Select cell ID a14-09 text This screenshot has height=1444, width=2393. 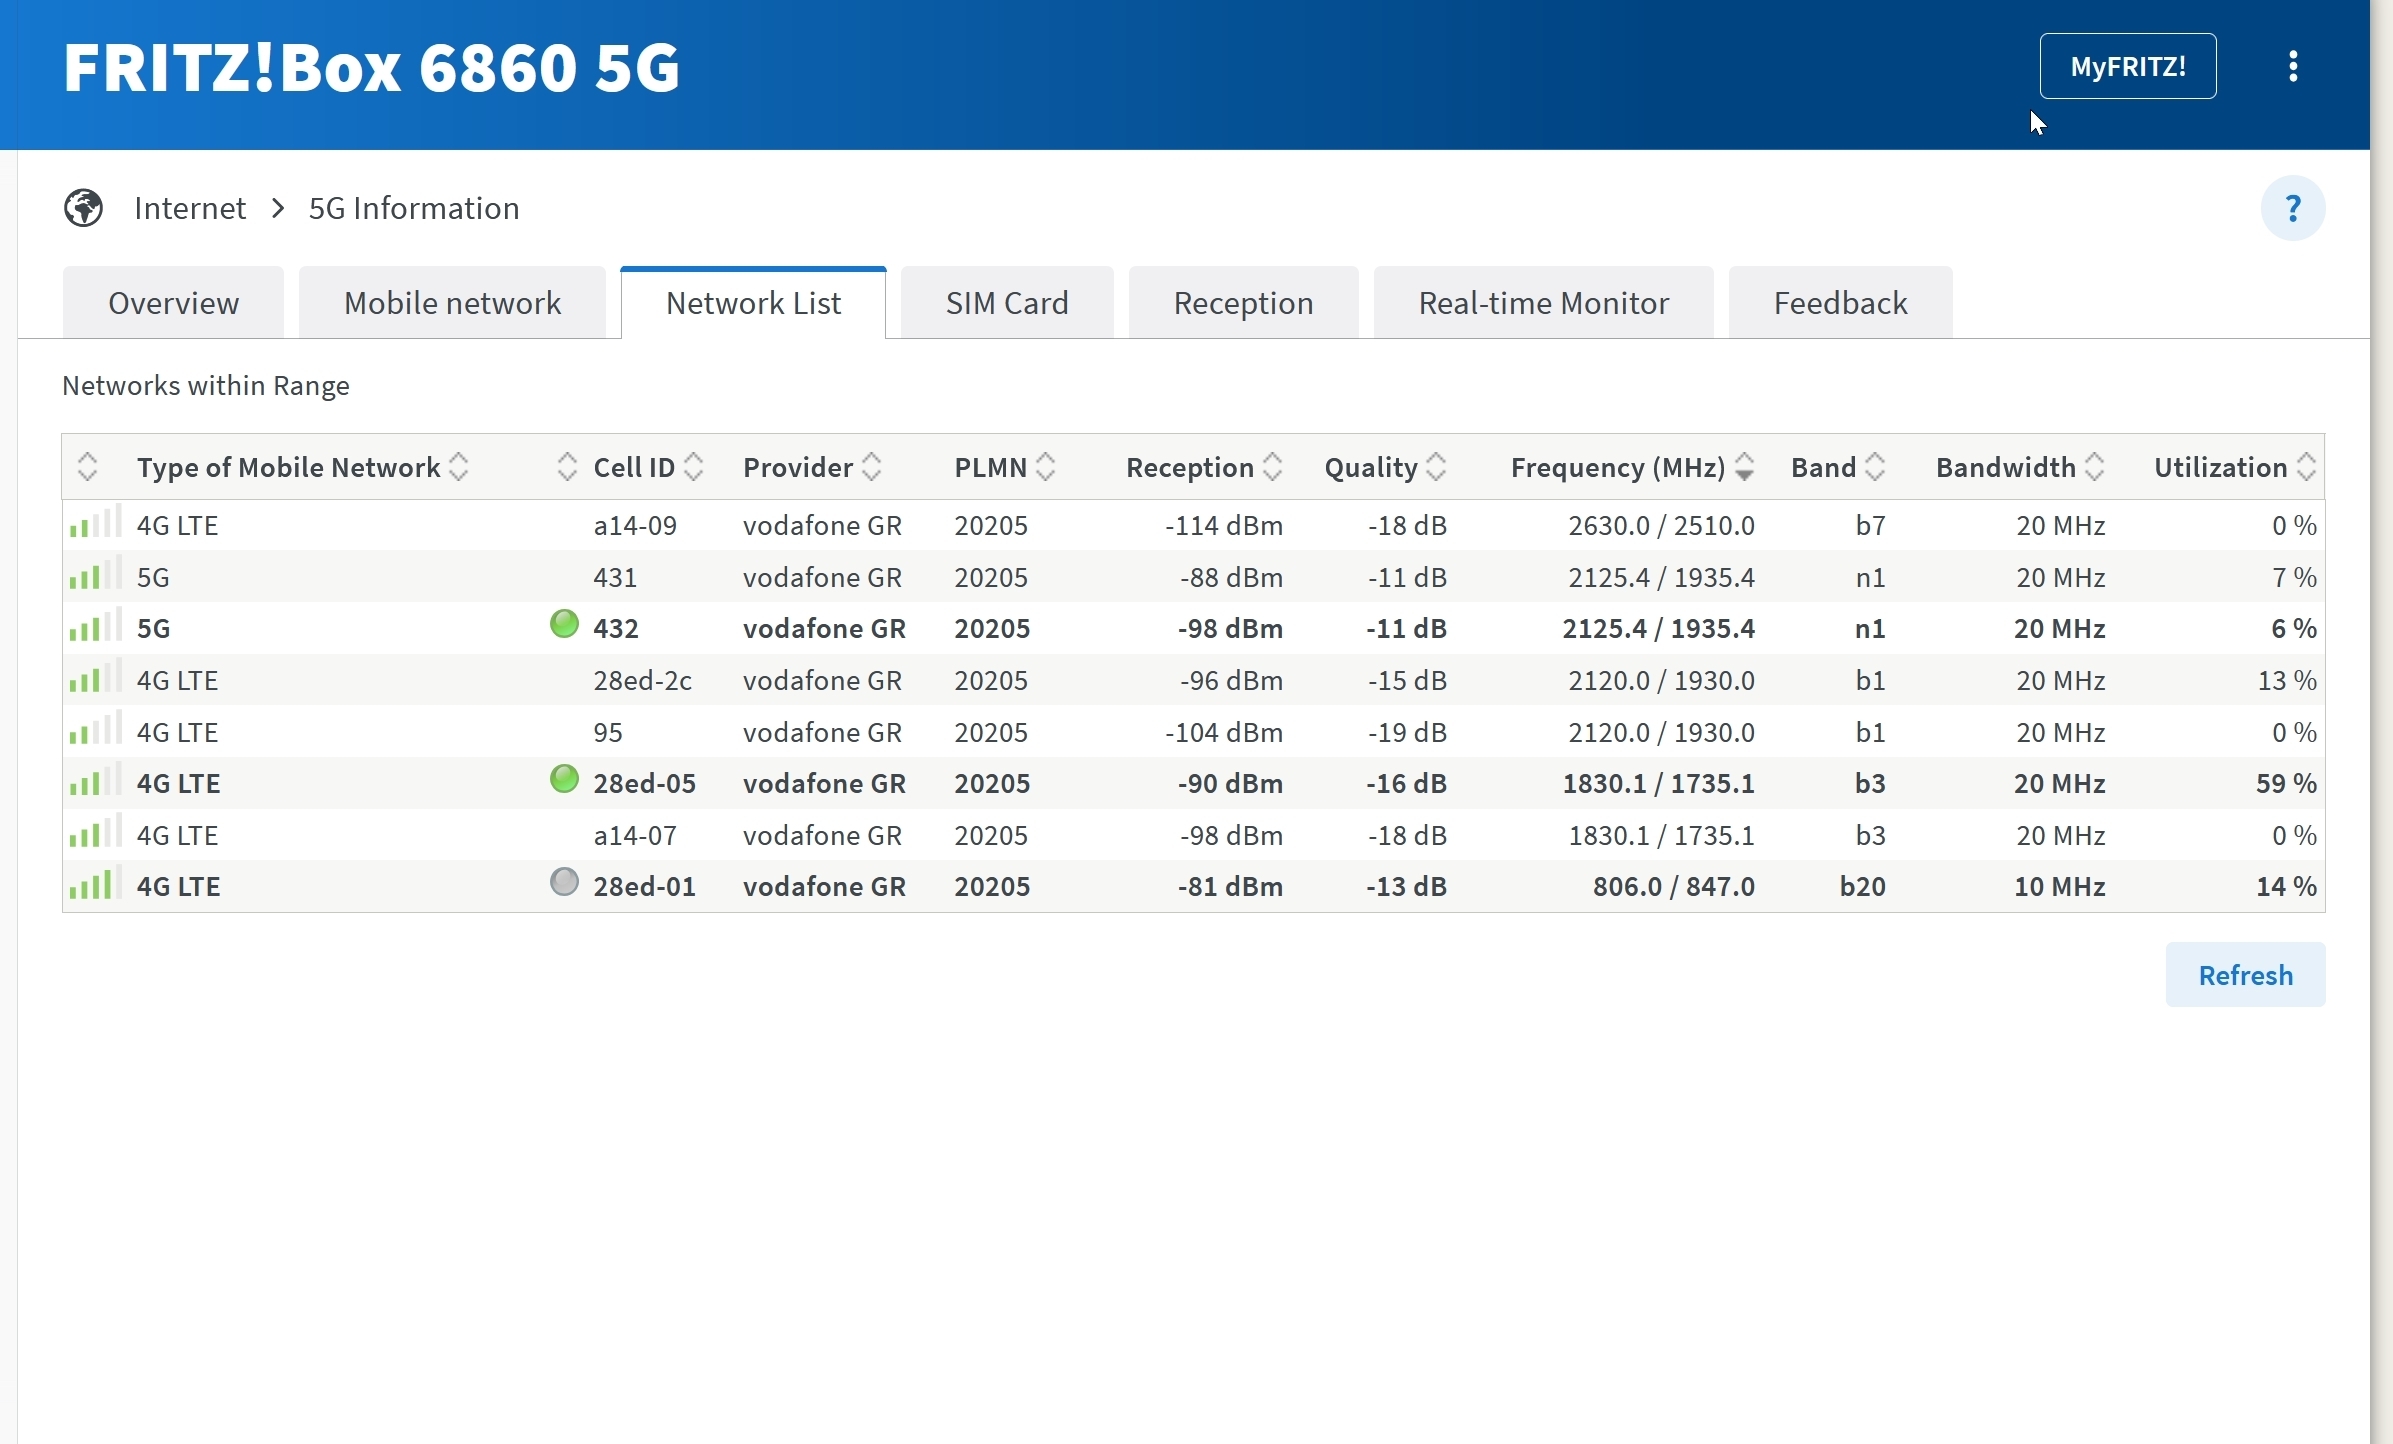coord(635,525)
